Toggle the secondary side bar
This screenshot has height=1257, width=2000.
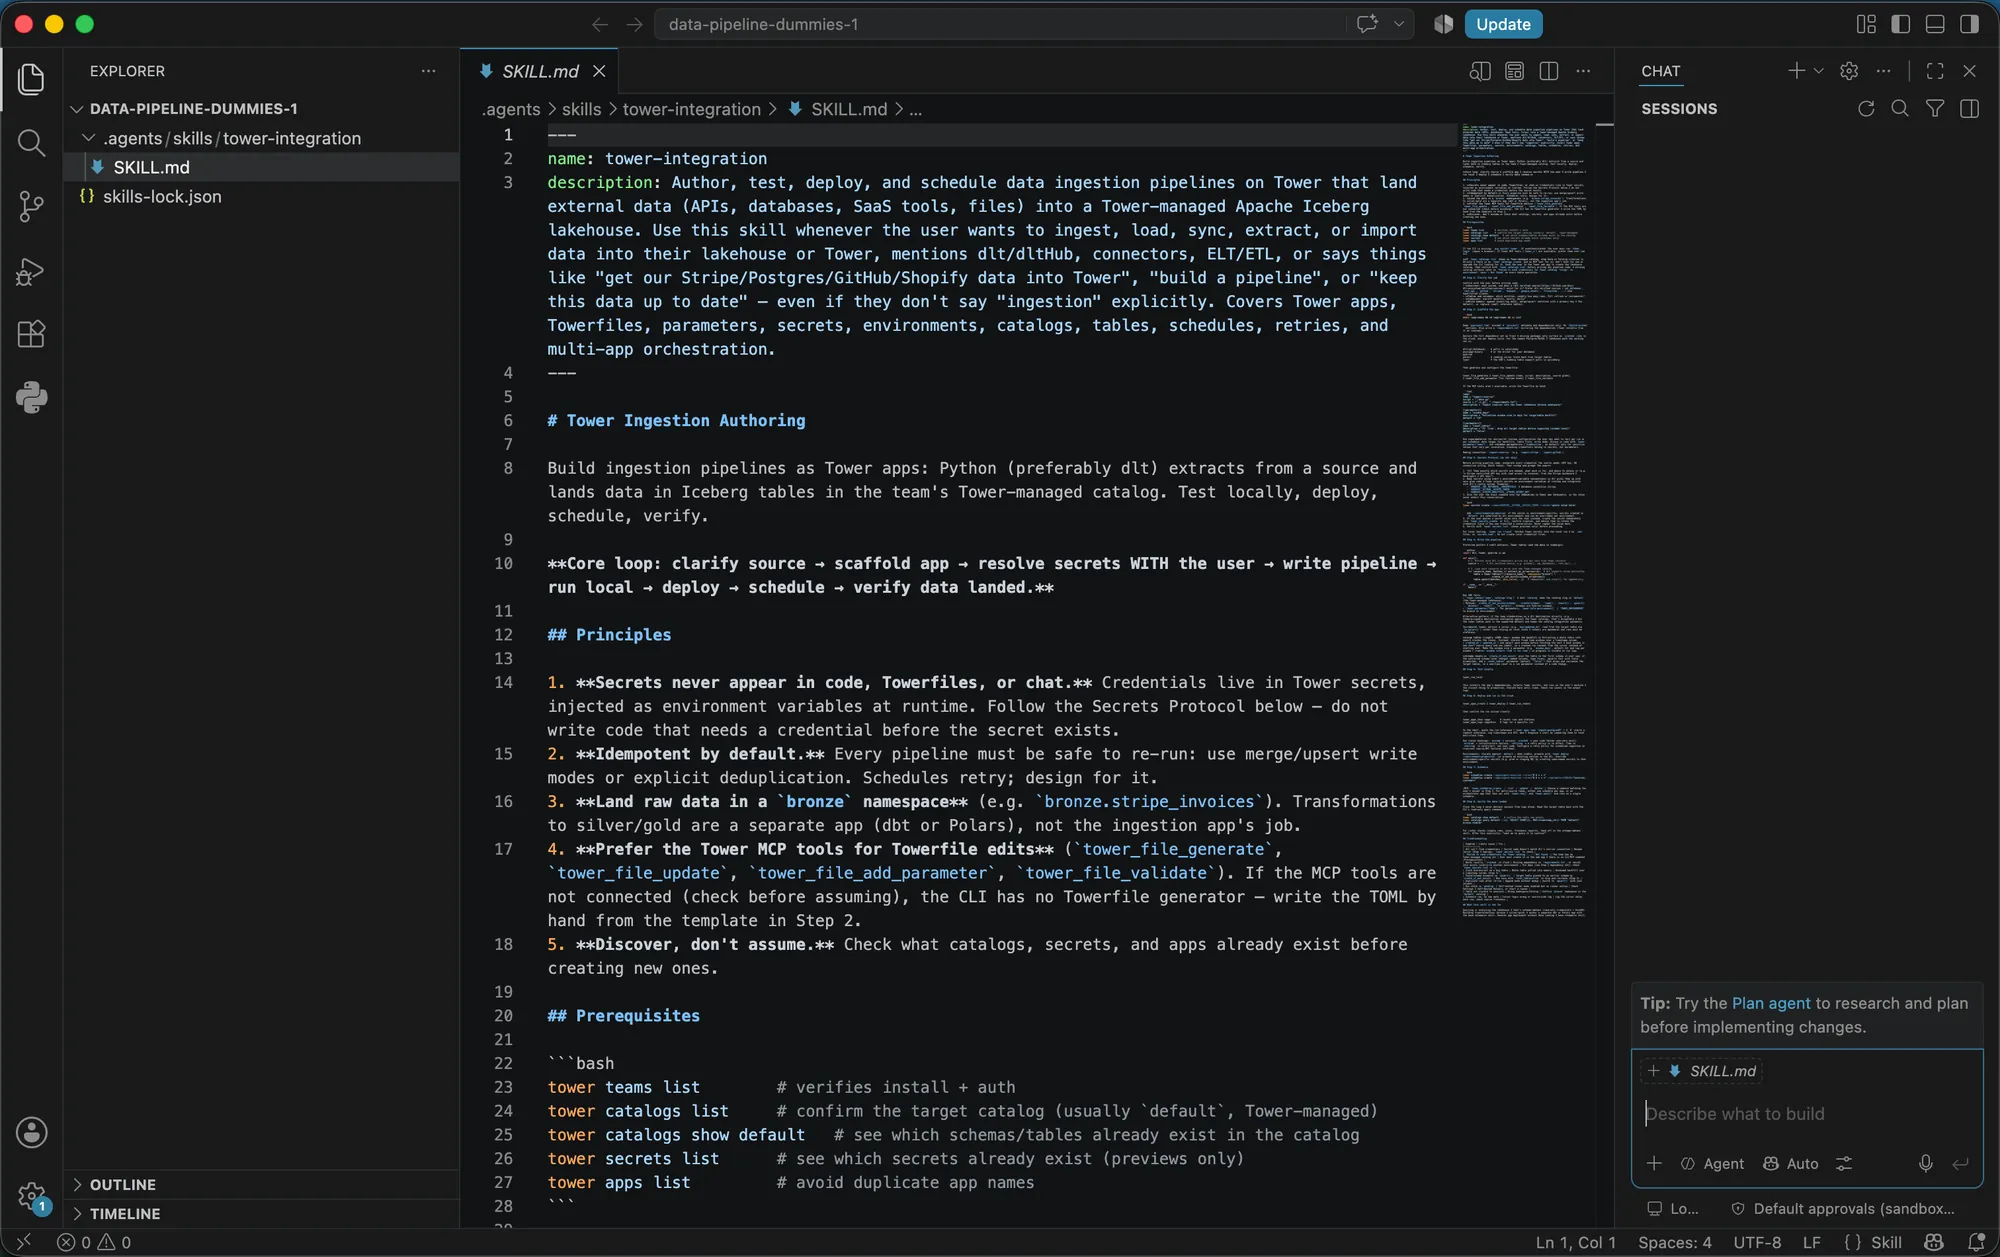click(x=1970, y=24)
